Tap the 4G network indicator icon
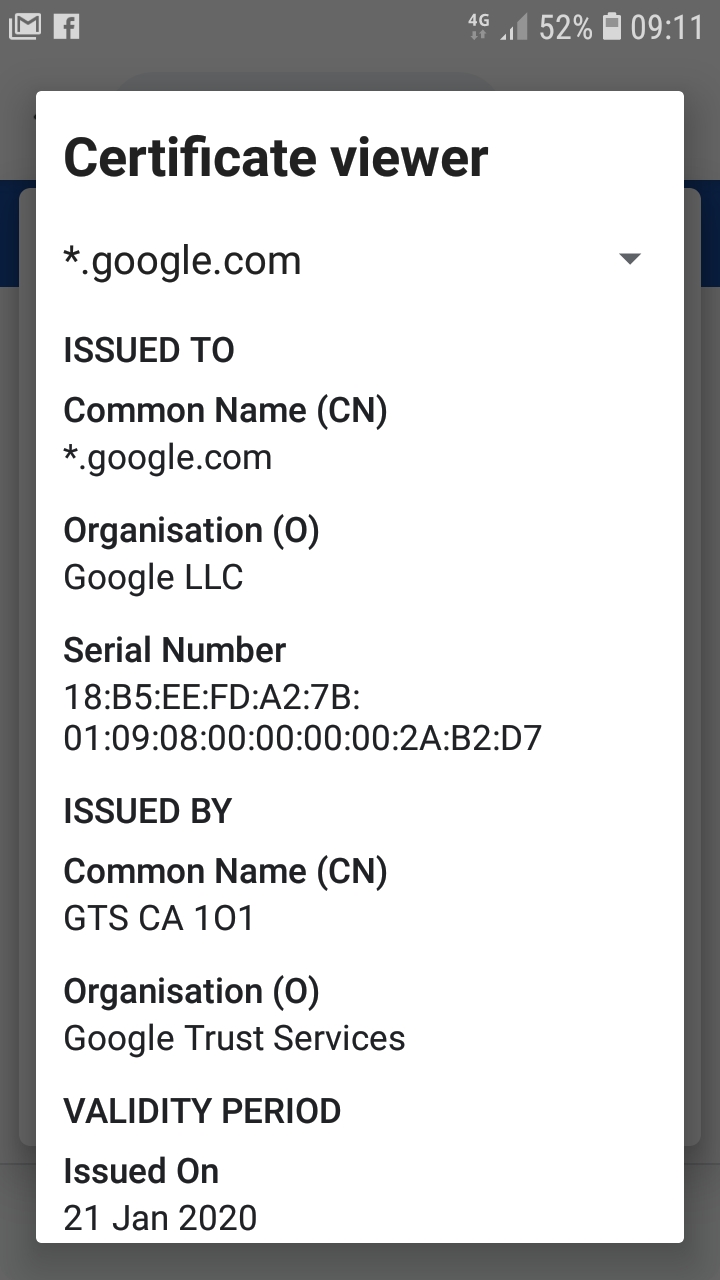Screen dimensions: 720x1280 click(479, 27)
